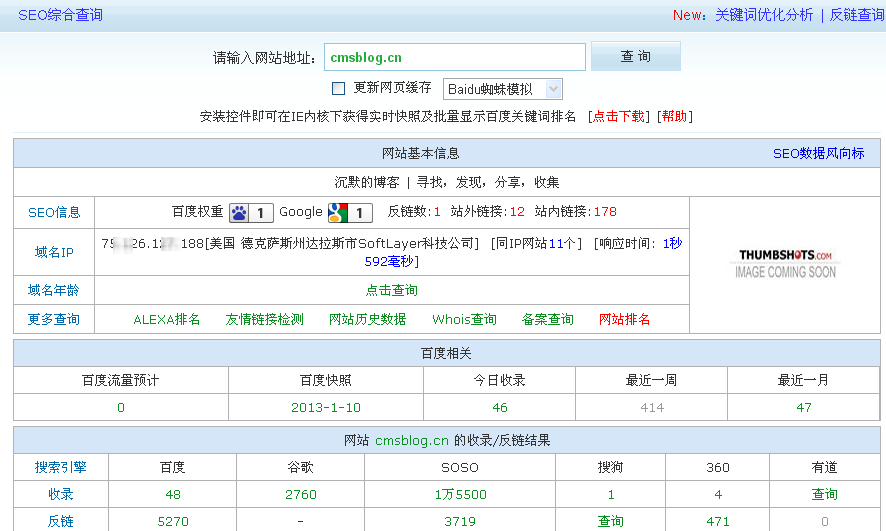
Task: Click the 反链 row label
Action: click(60, 521)
